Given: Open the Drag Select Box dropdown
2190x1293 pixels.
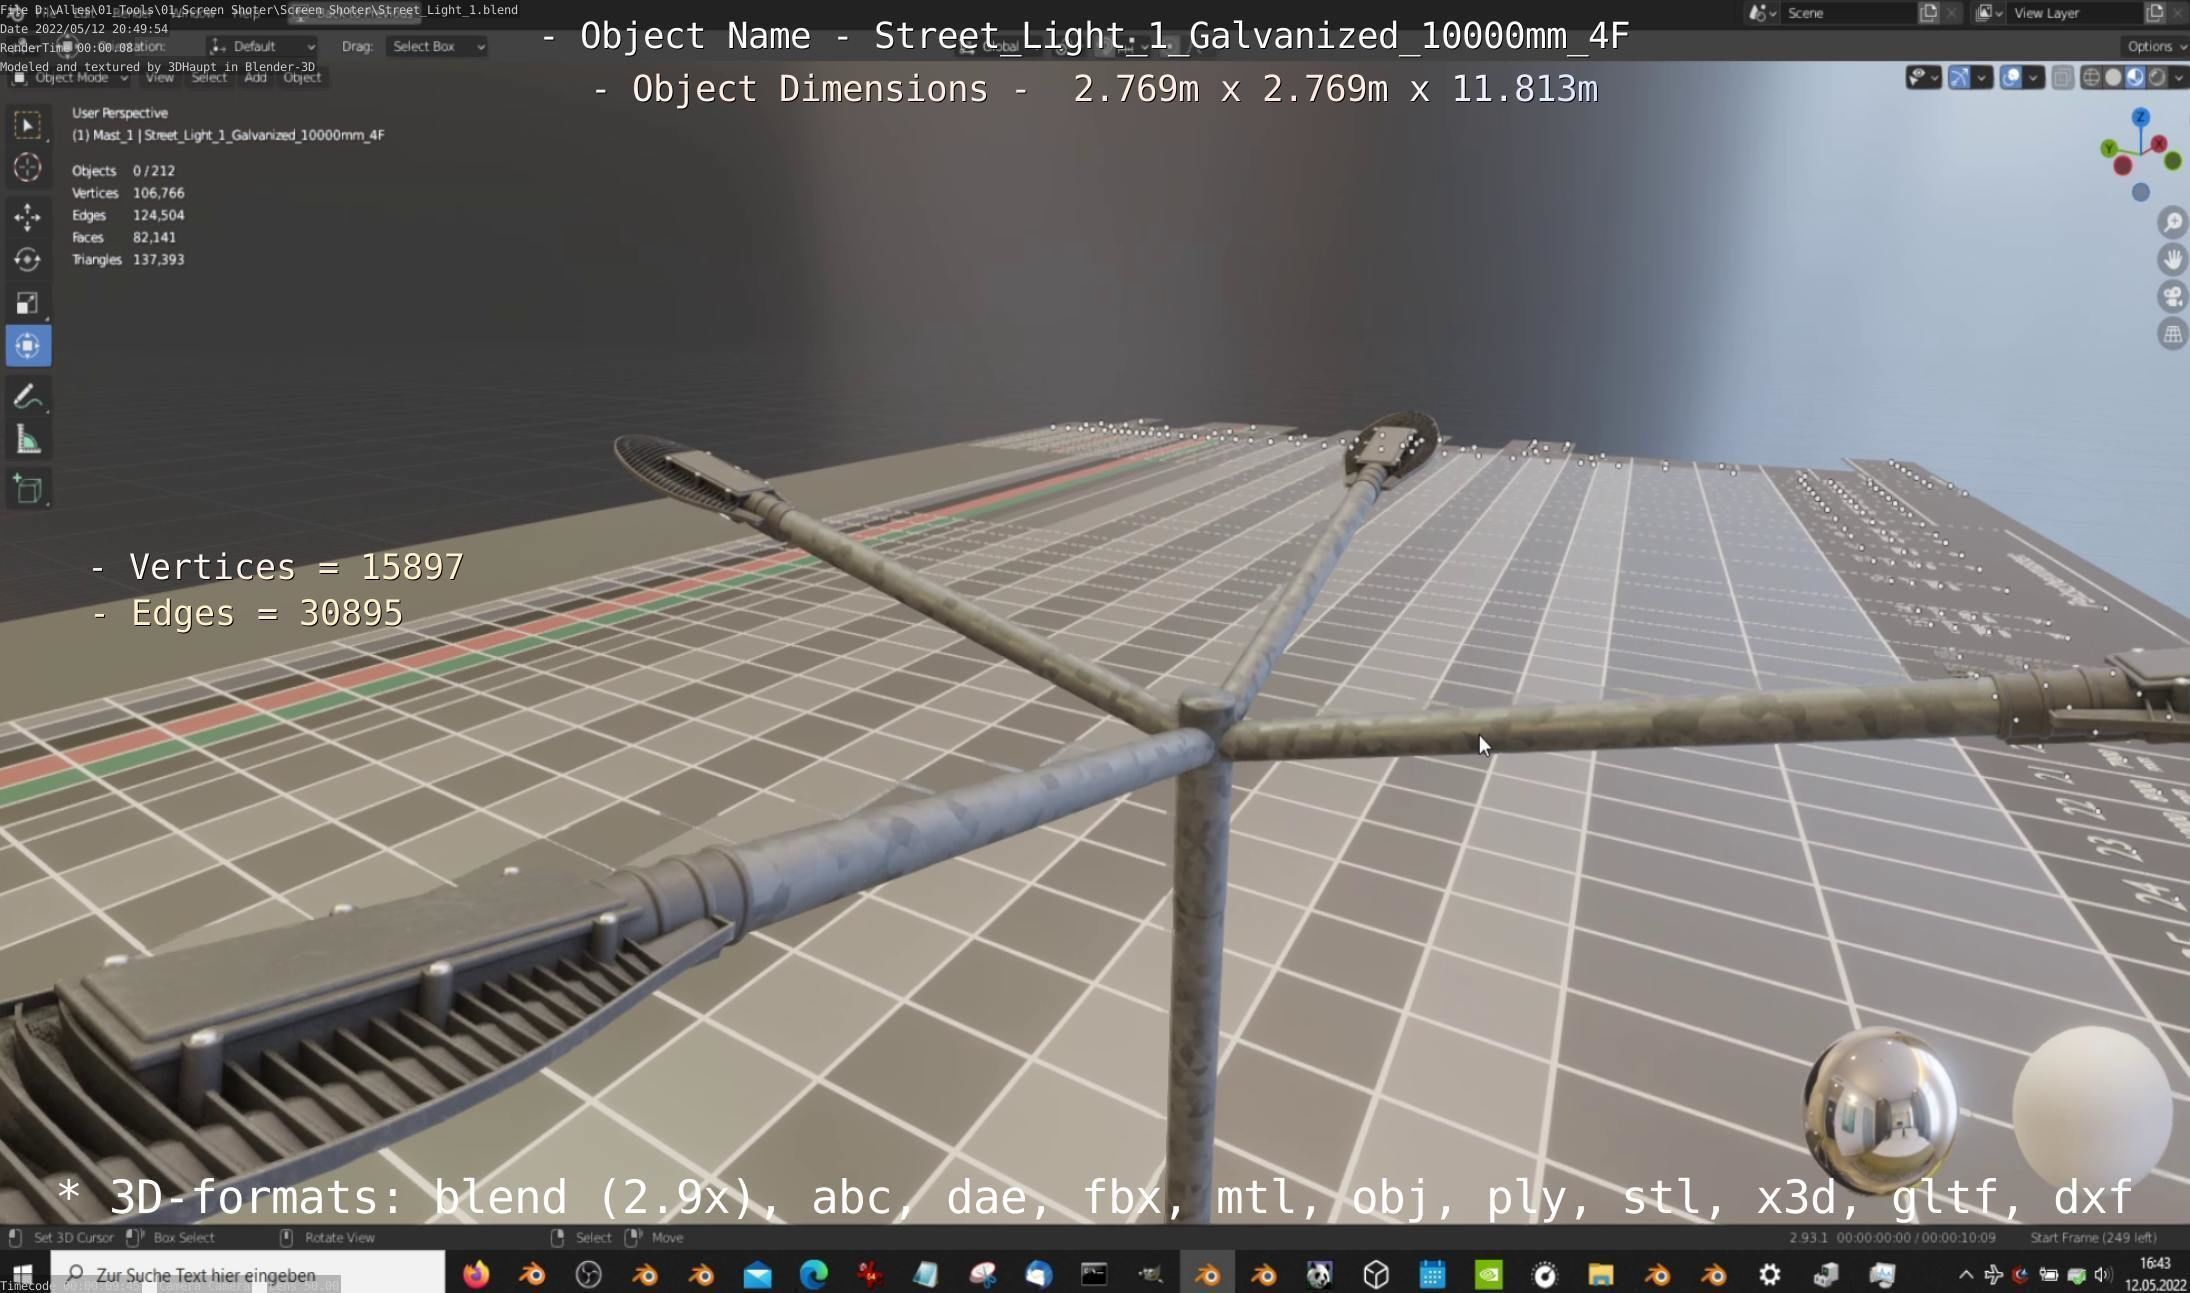Looking at the screenshot, I should [x=437, y=46].
